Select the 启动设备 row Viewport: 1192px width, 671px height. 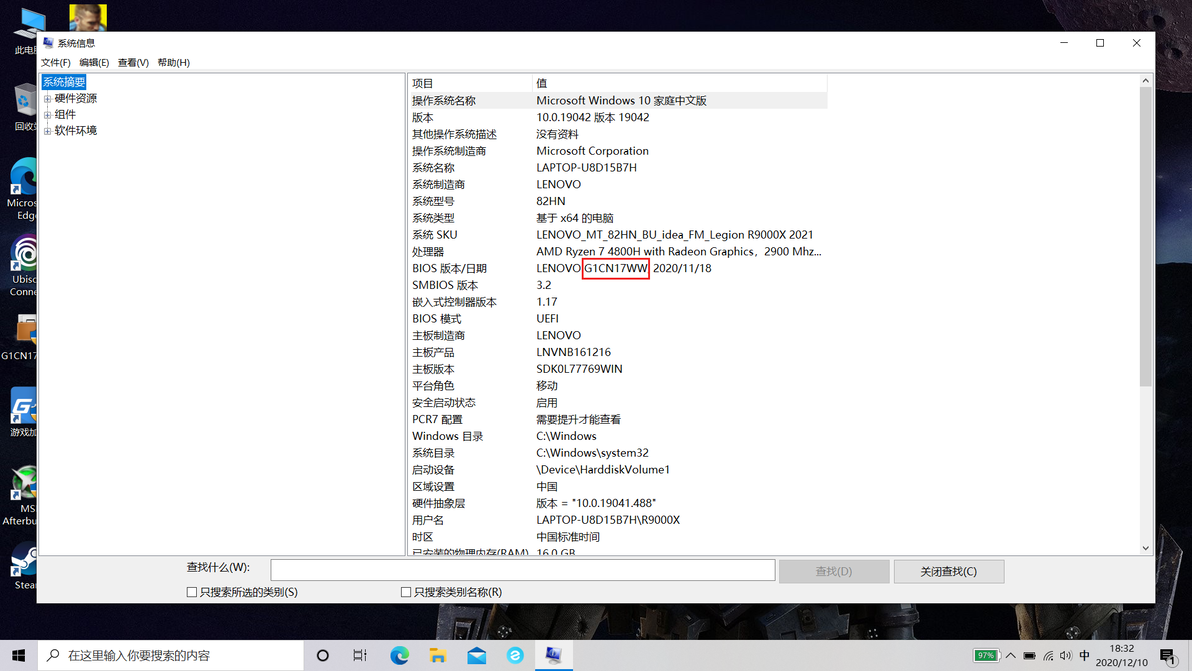click(x=617, y=470)
